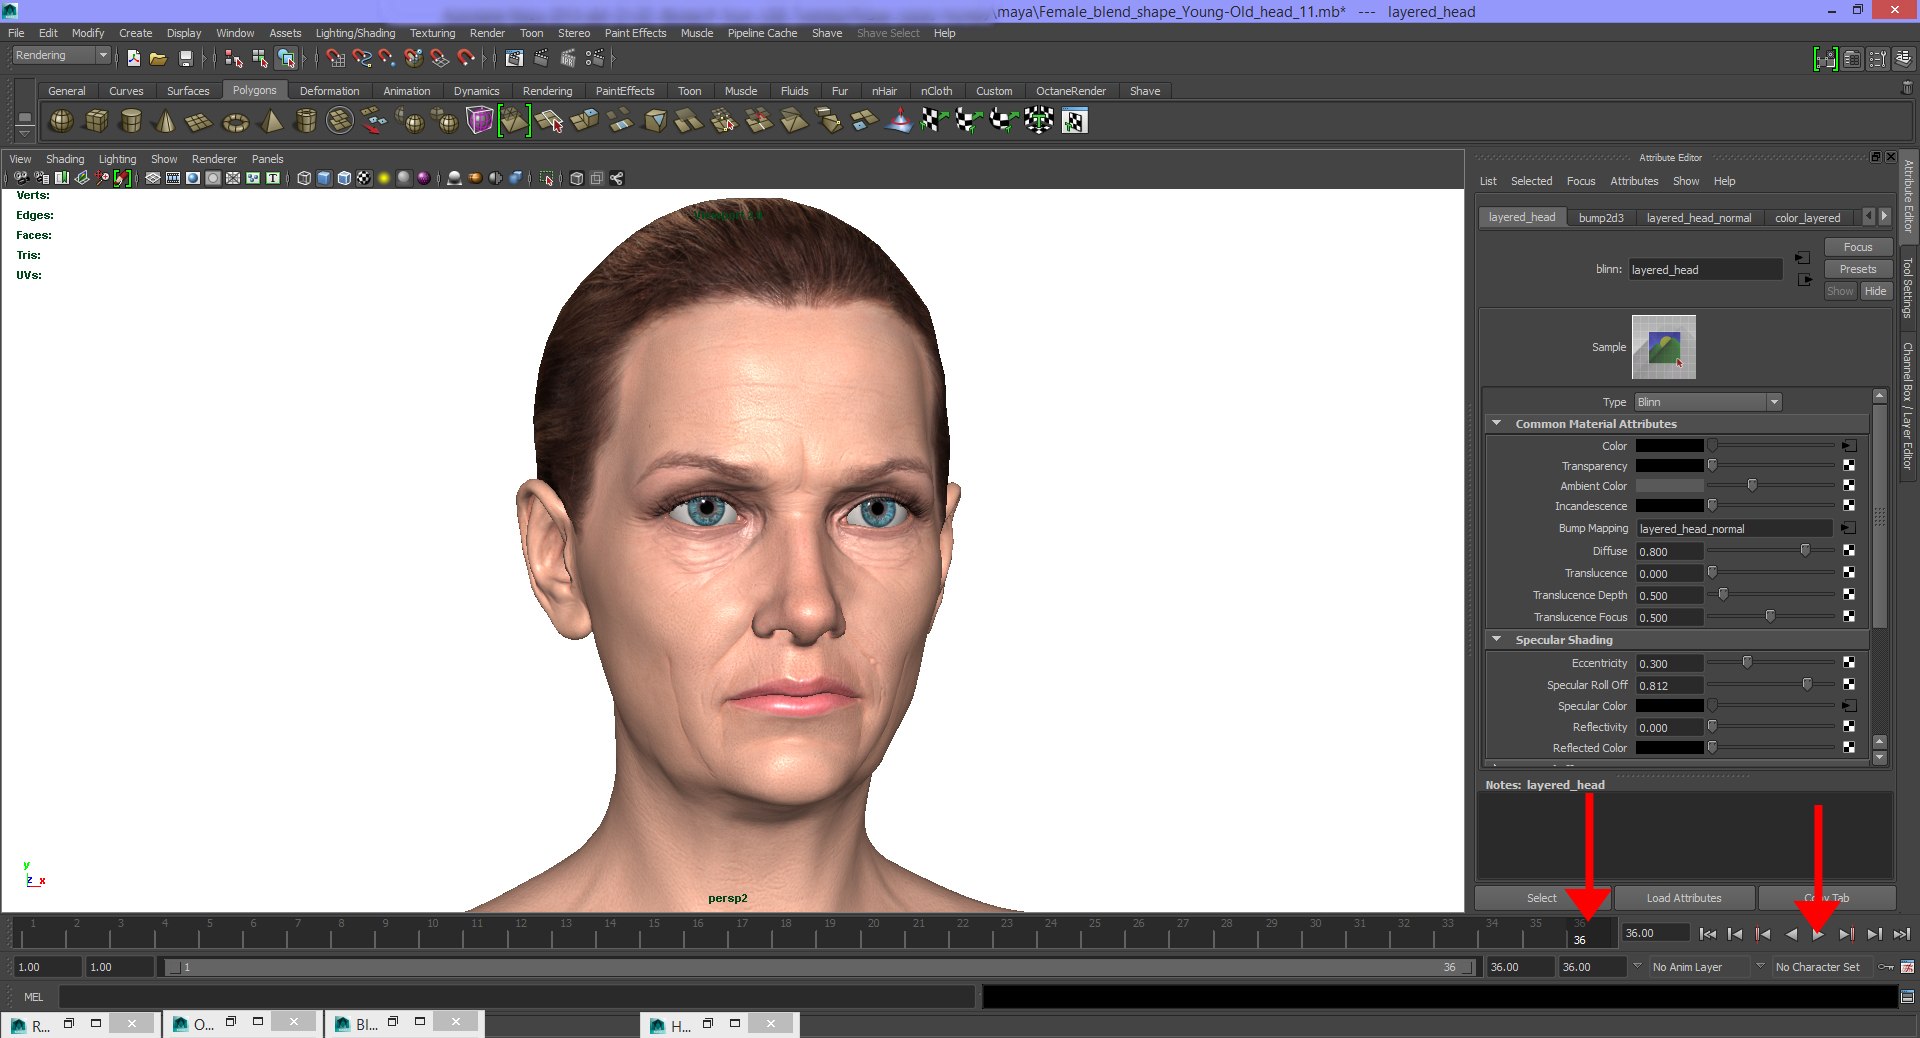Open the material Type dropdown showing Blinn
The width and height of the screenshot is (1920, 1038).
(x=1708, y=402)
